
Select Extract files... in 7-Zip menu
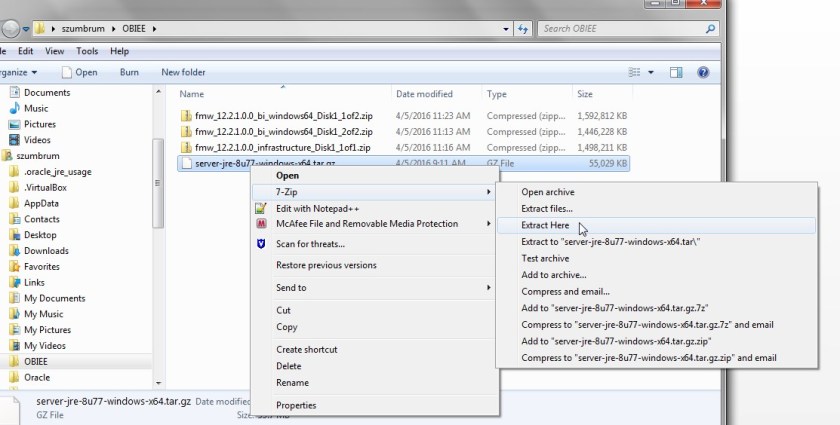coord(547,208)
